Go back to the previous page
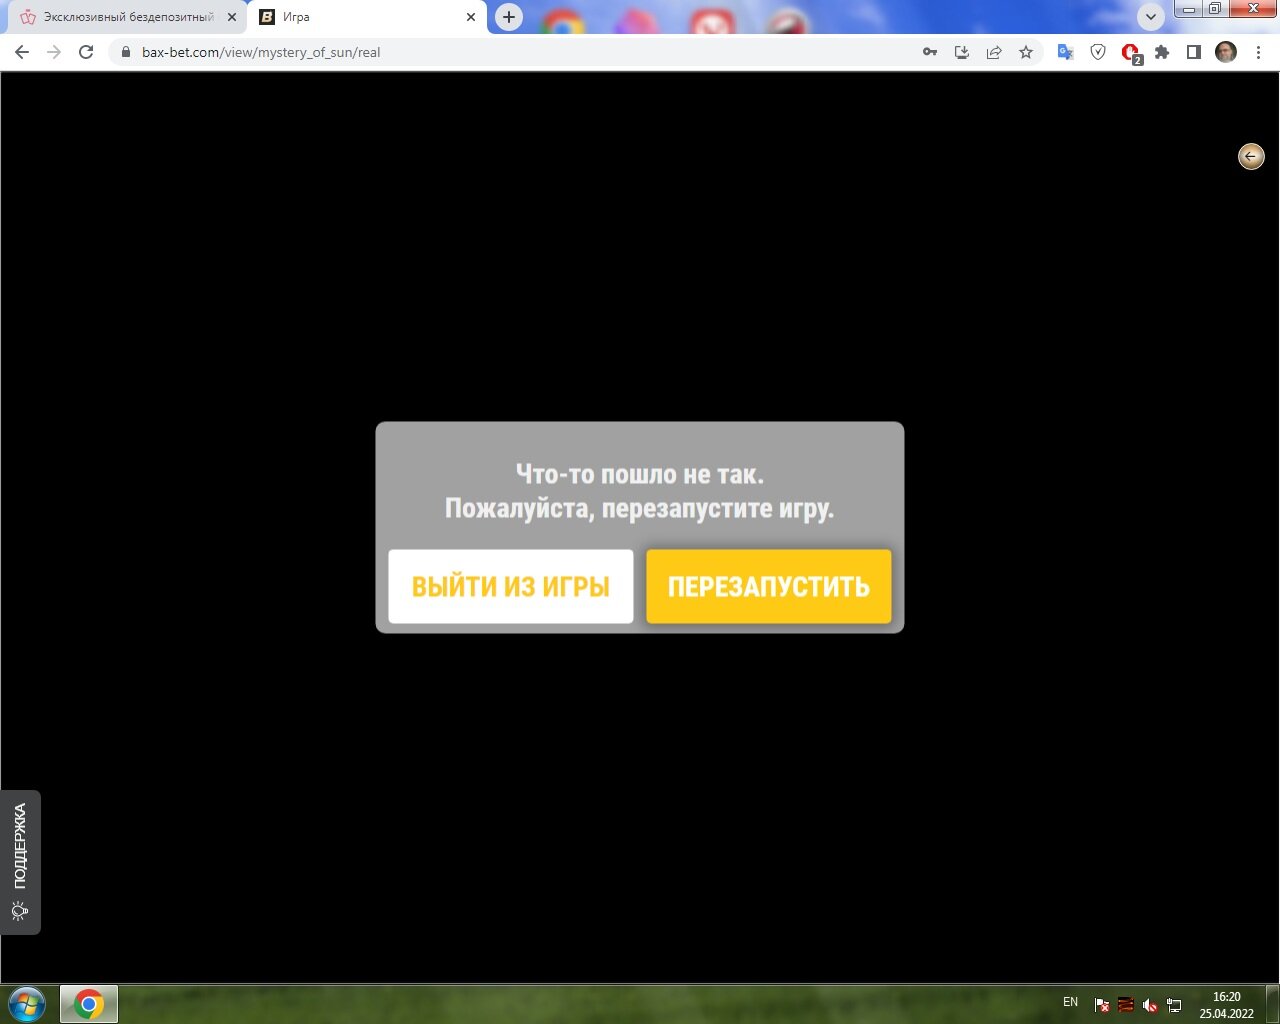The height and width of the screenshot is (1024, 1280). point(22,52)
